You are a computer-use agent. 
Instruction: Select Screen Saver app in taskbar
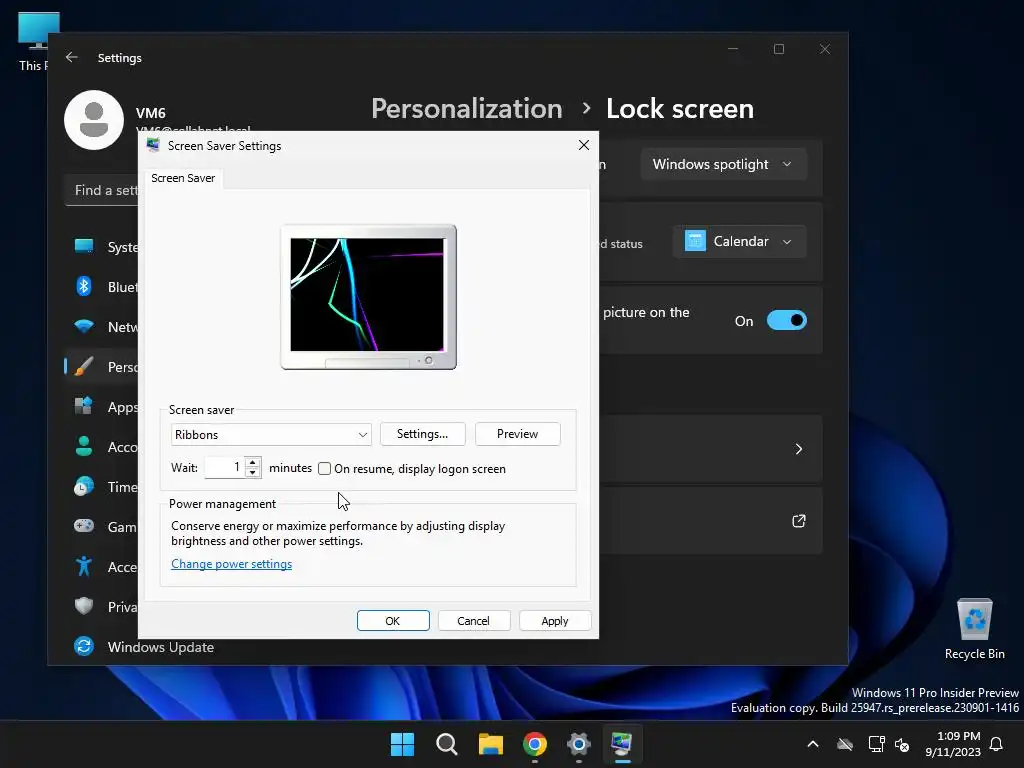click(622, 744)
